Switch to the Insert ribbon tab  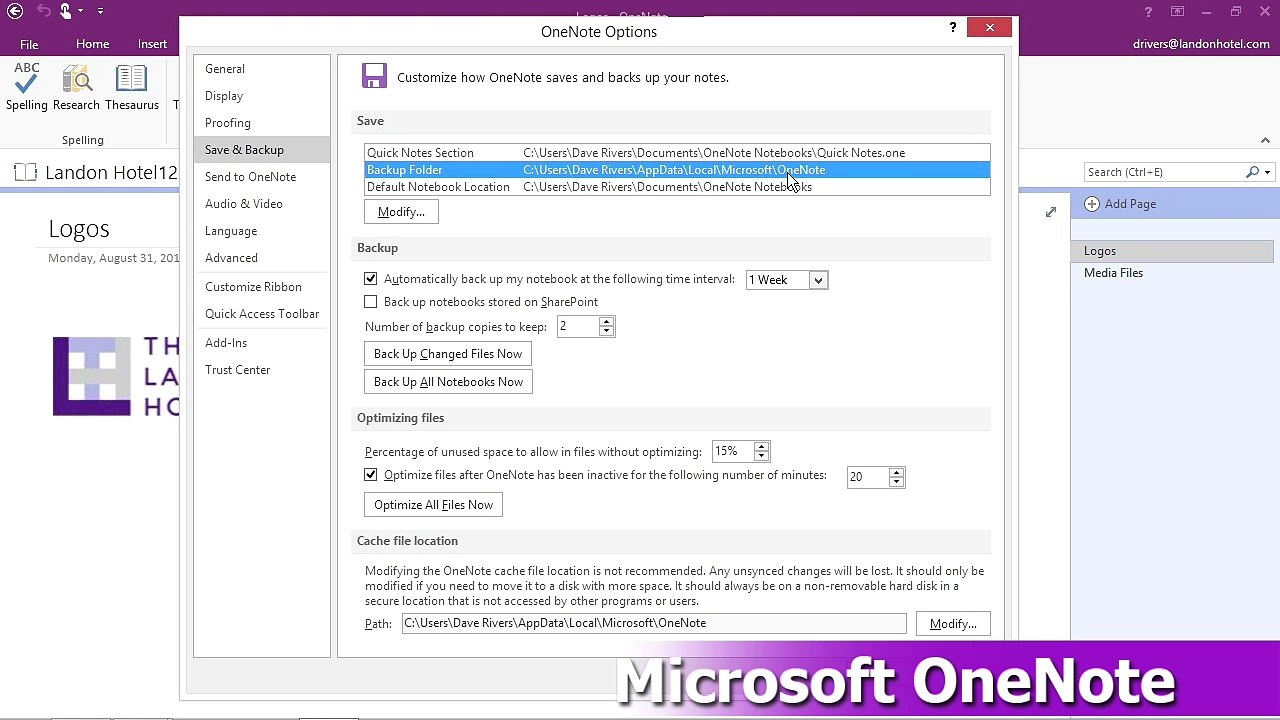(152, 44)
